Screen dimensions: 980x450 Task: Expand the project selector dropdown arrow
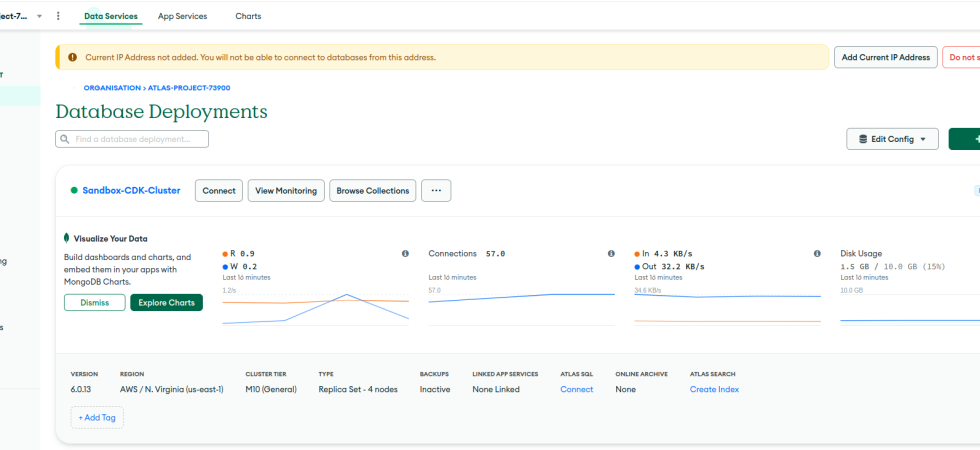point(39,16)
